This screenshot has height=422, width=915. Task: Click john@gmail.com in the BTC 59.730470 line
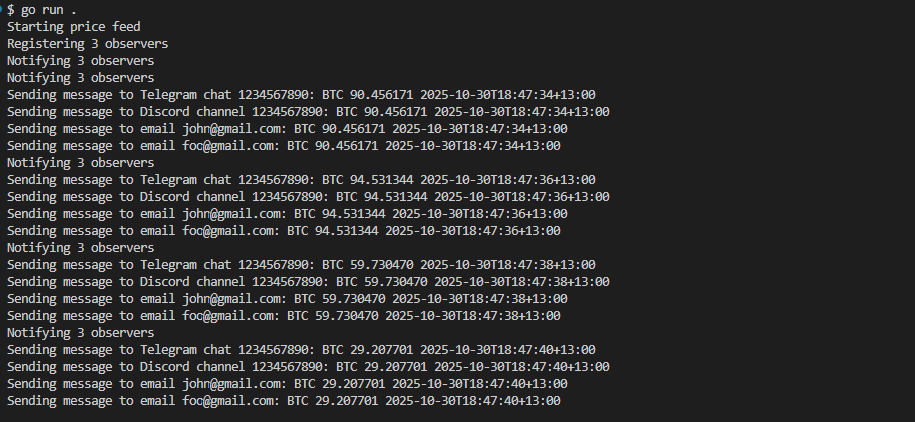point(230,298)
